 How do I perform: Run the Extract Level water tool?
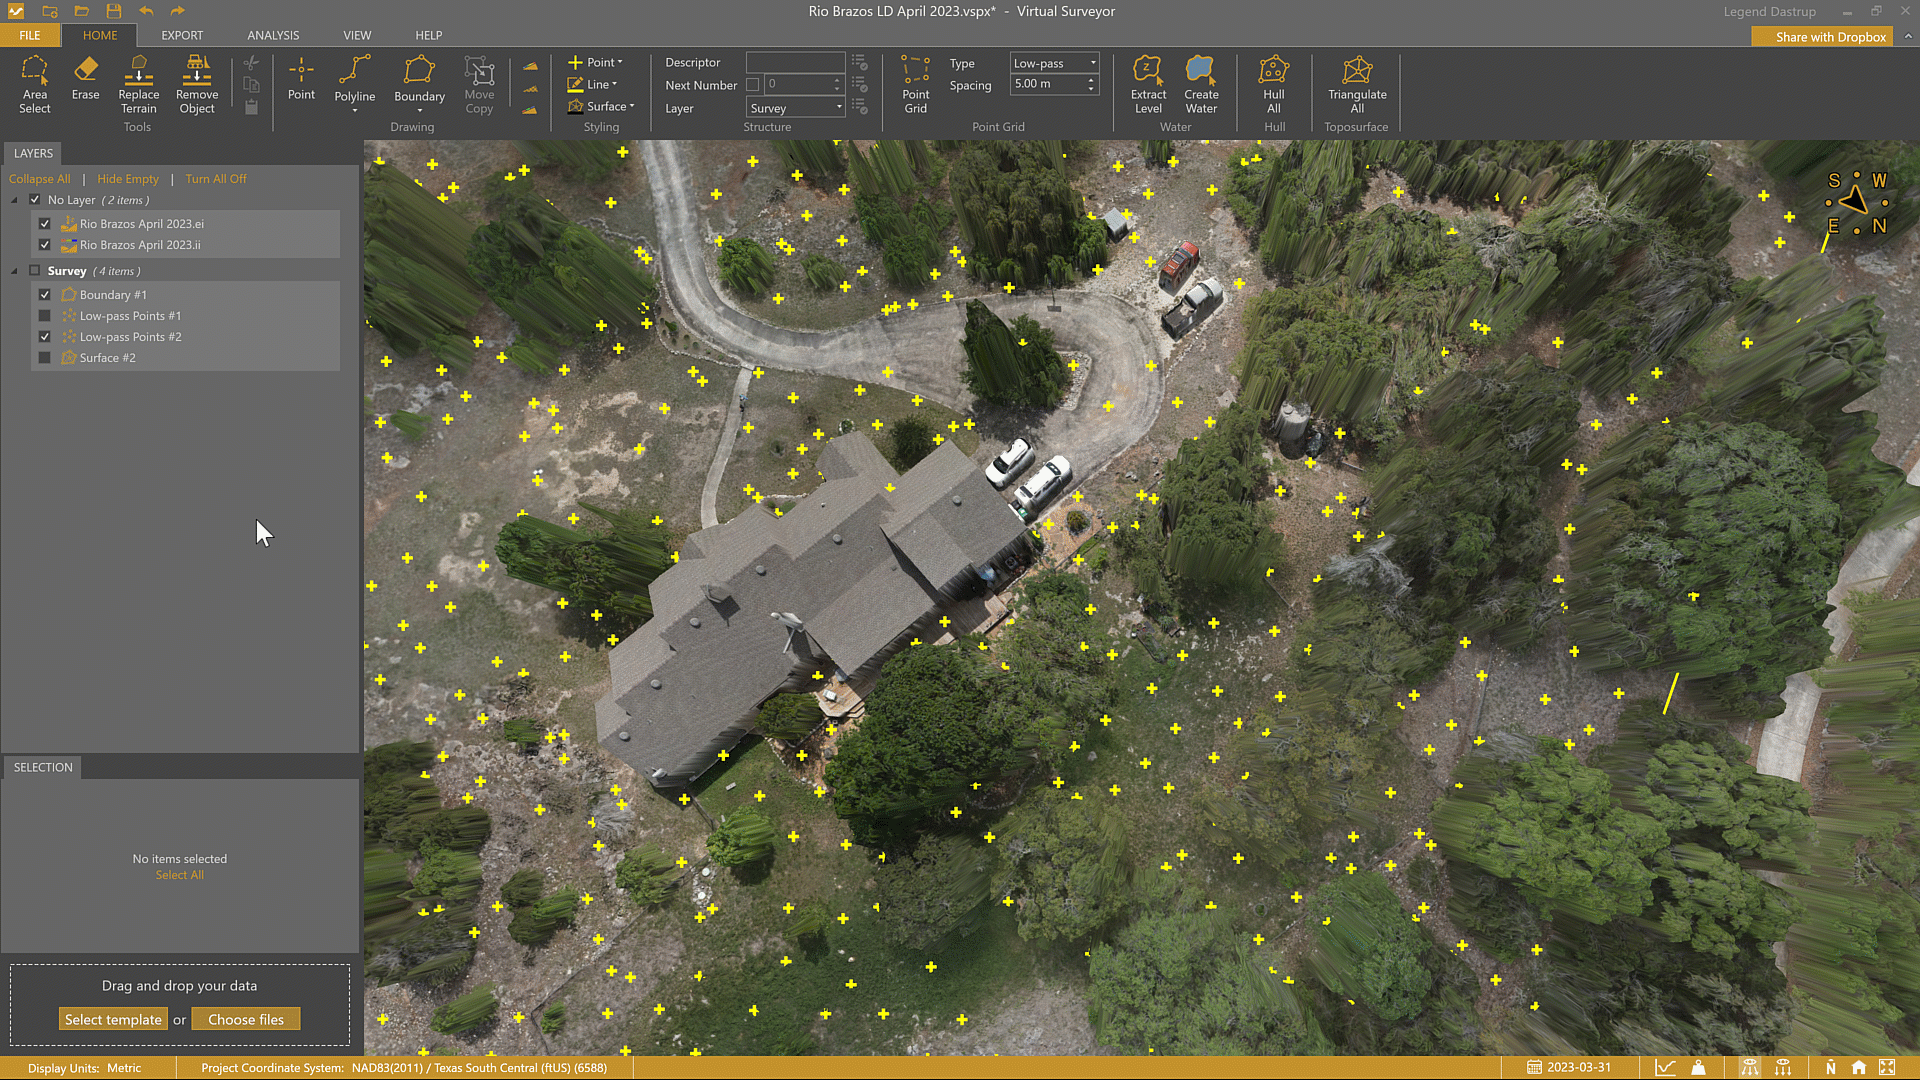(1148, 84)
